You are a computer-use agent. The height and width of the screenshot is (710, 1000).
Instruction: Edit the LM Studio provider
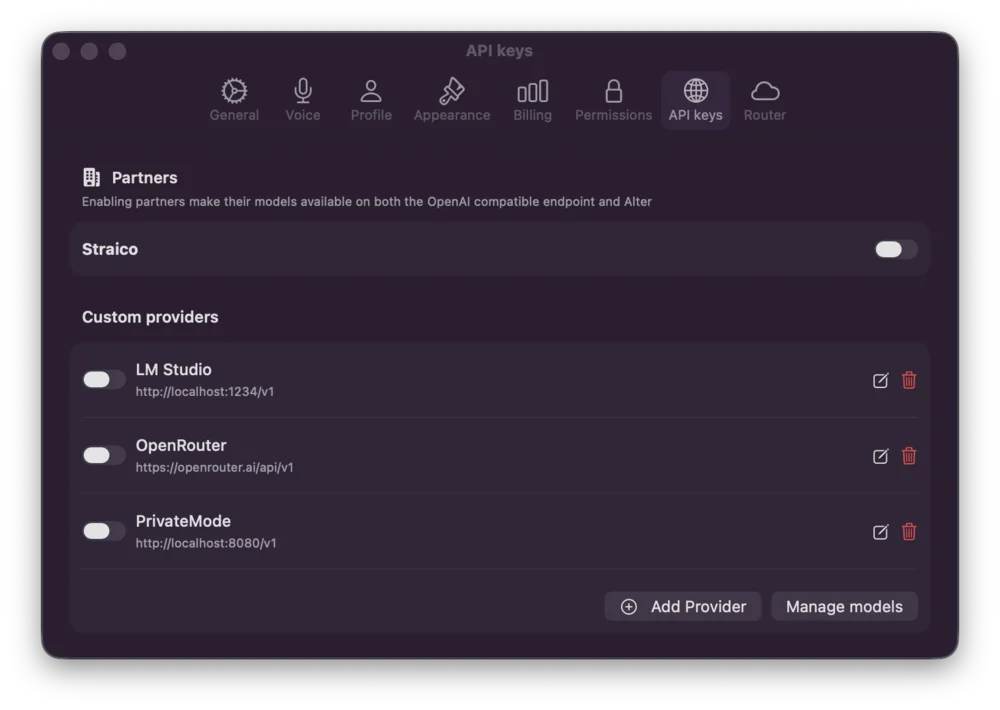(x=880, y=380)
